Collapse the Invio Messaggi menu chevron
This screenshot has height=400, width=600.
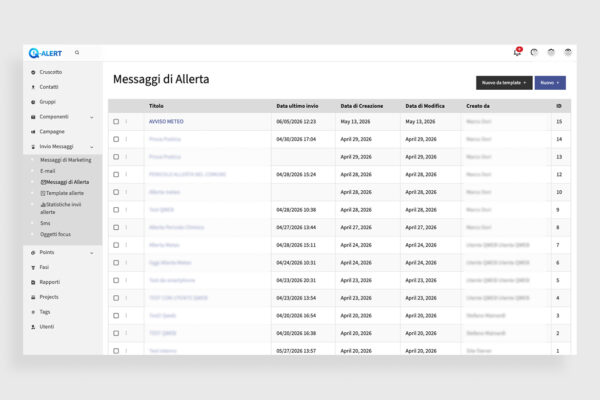point(92,147)
